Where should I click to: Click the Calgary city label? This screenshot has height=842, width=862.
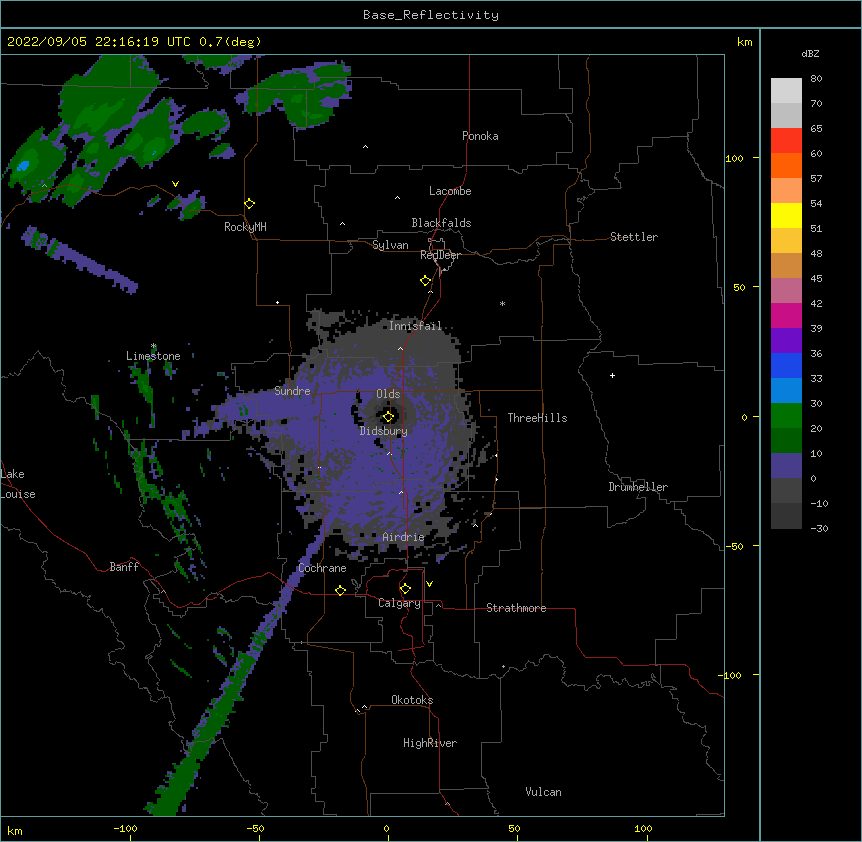pos(399,603)
